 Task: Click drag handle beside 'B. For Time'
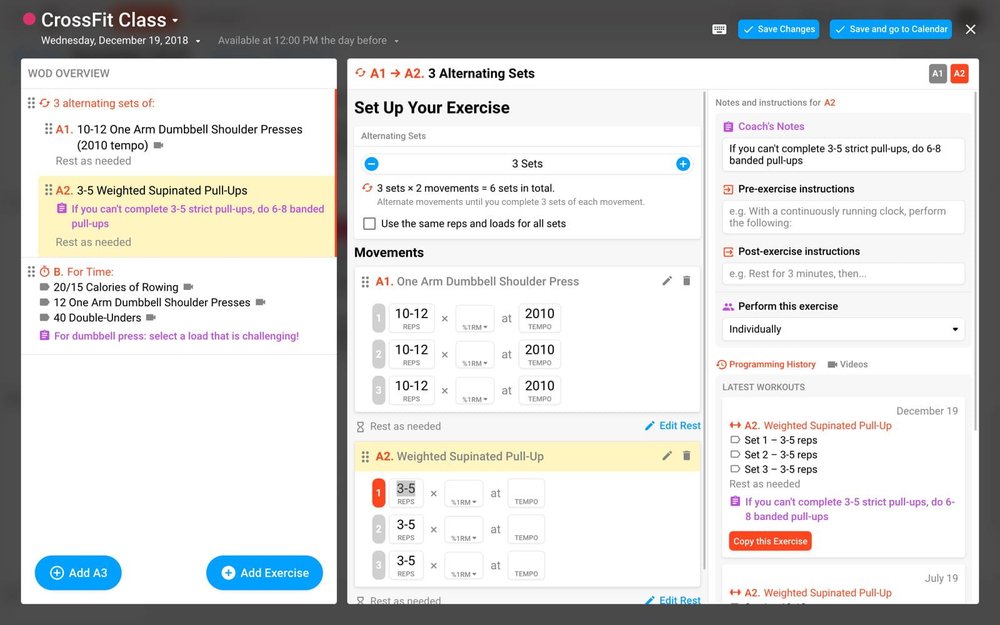[31, 272]
